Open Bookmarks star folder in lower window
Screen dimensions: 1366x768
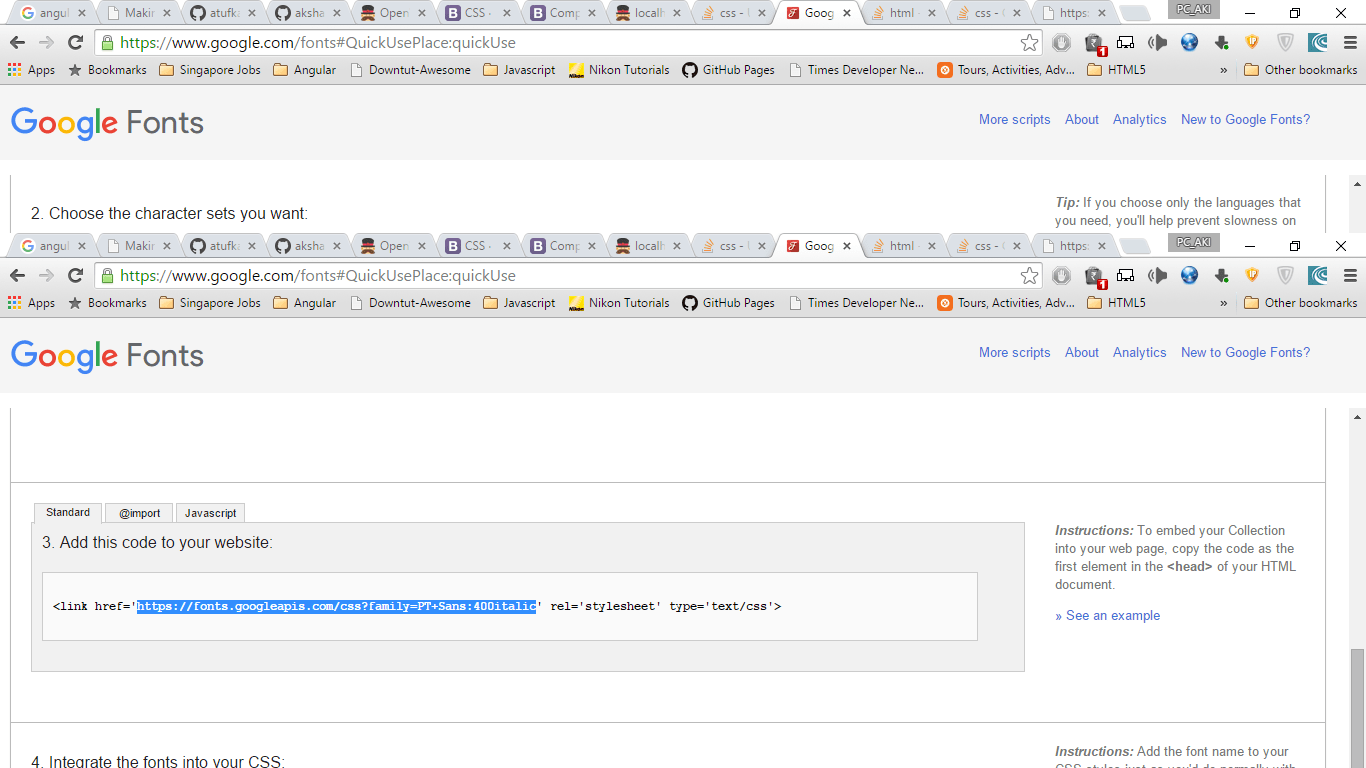[107, 303]
